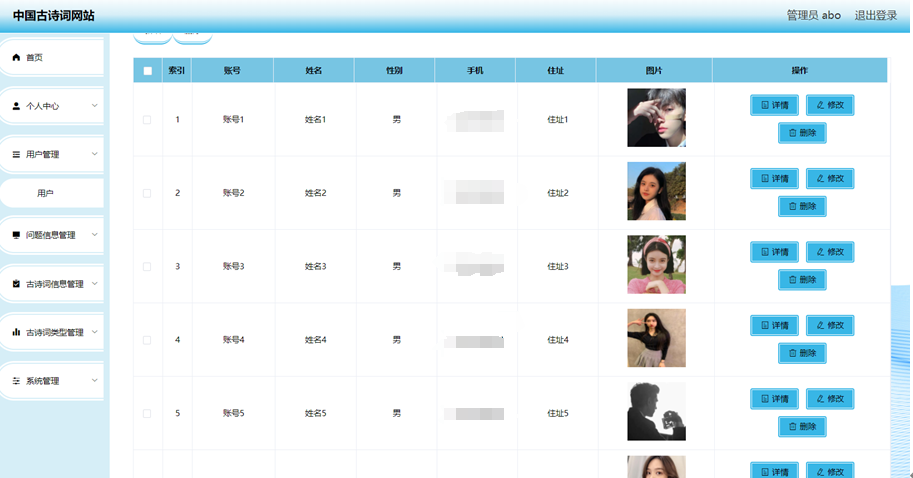The height and width of the screenshot is (478, 913).
Task: Expand the 古诗词类型管理 menu chevron
Action: coord(94,332)
